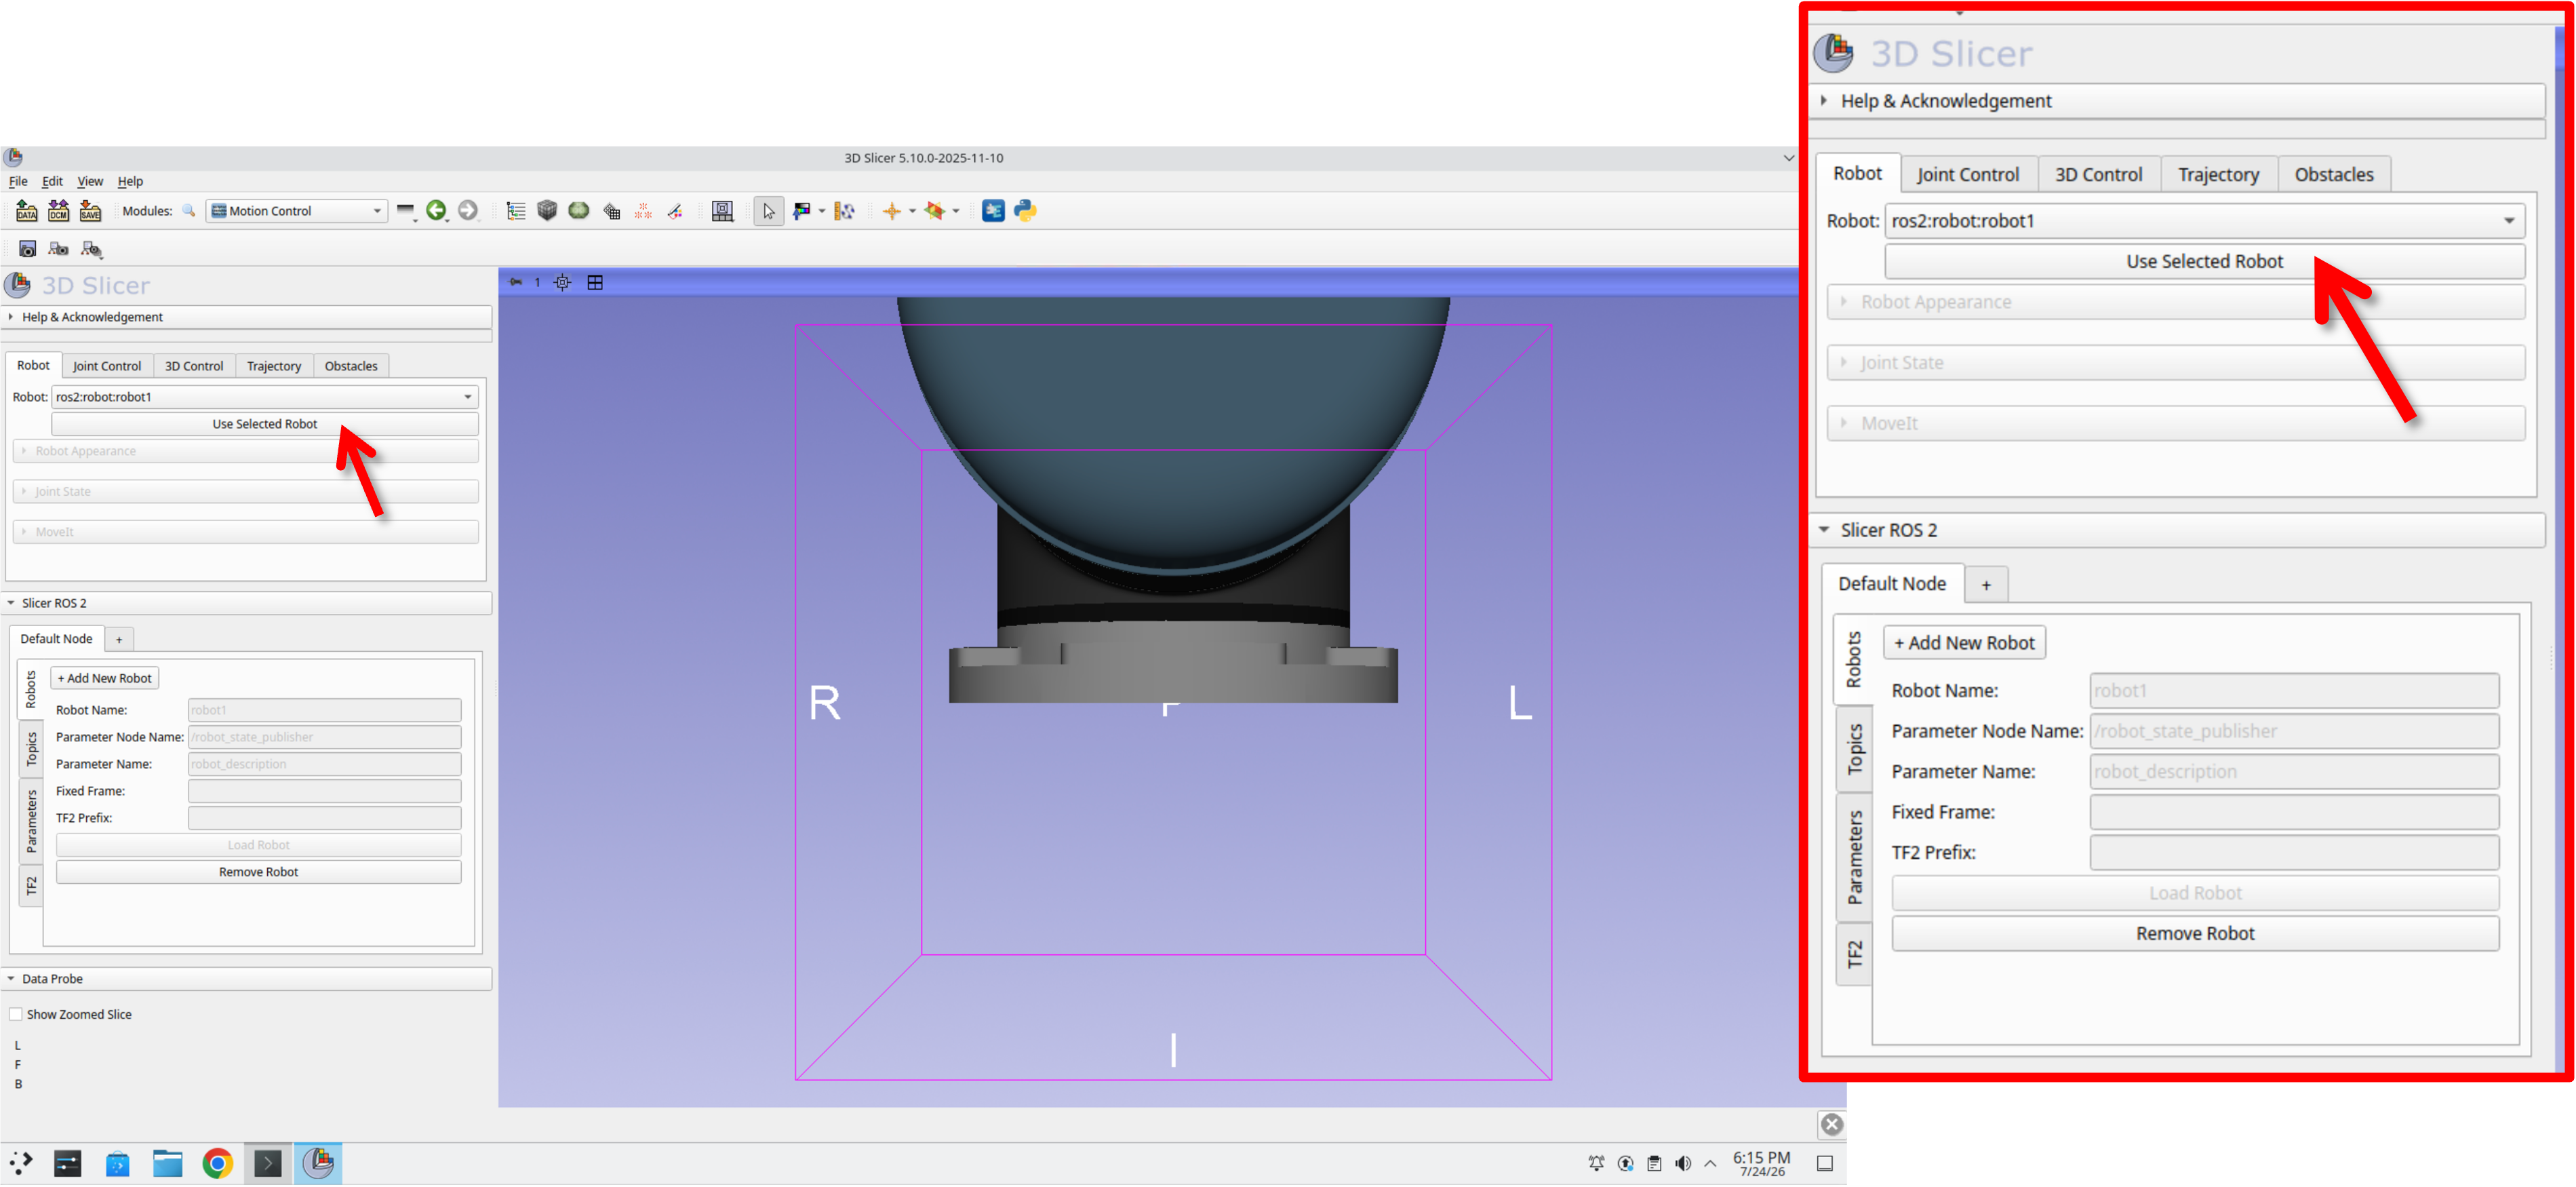Maximize 3D view with grid icon
This screenshot has width=2576, height=1187.
click(x=595, y=283)
